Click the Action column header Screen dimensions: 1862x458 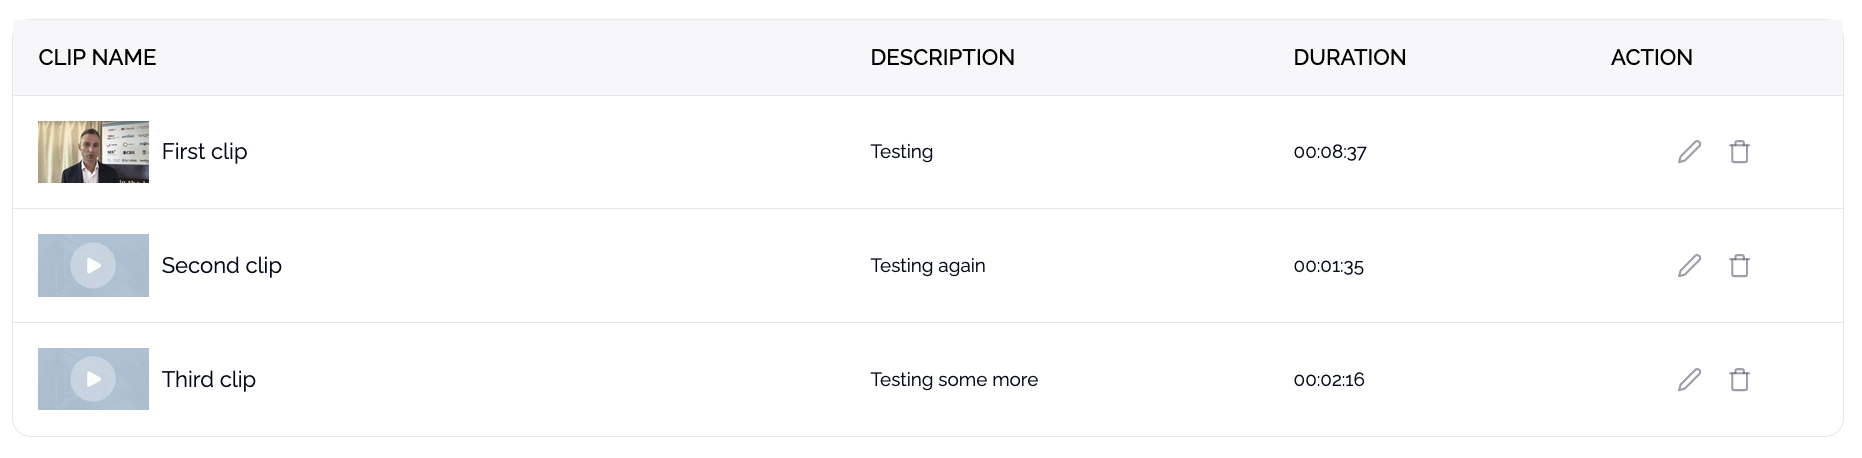tap(1651, 58)
